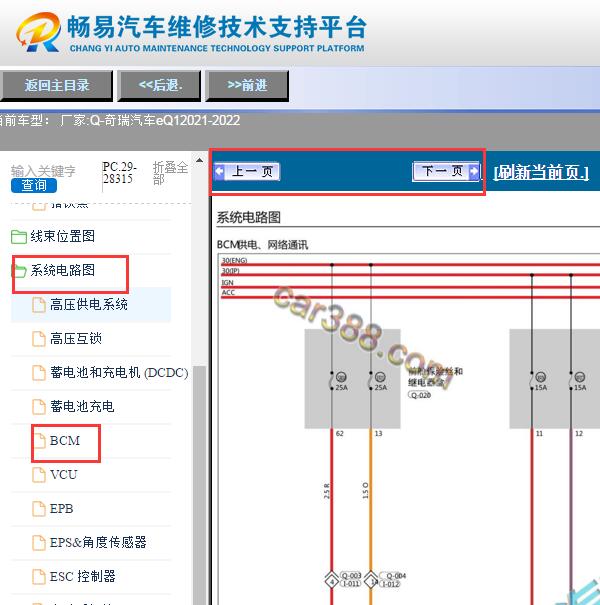Image resolution: width=600 pixels, height=605 pixels.
Task: Click document icon beside 蓄电池和充电机
Action: point(39,373)
